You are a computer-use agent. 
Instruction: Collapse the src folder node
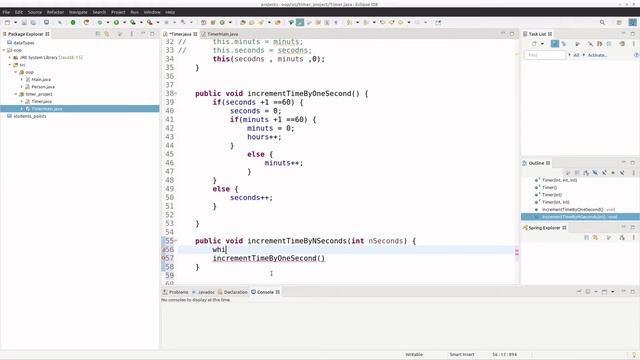(x=10, y=65)
